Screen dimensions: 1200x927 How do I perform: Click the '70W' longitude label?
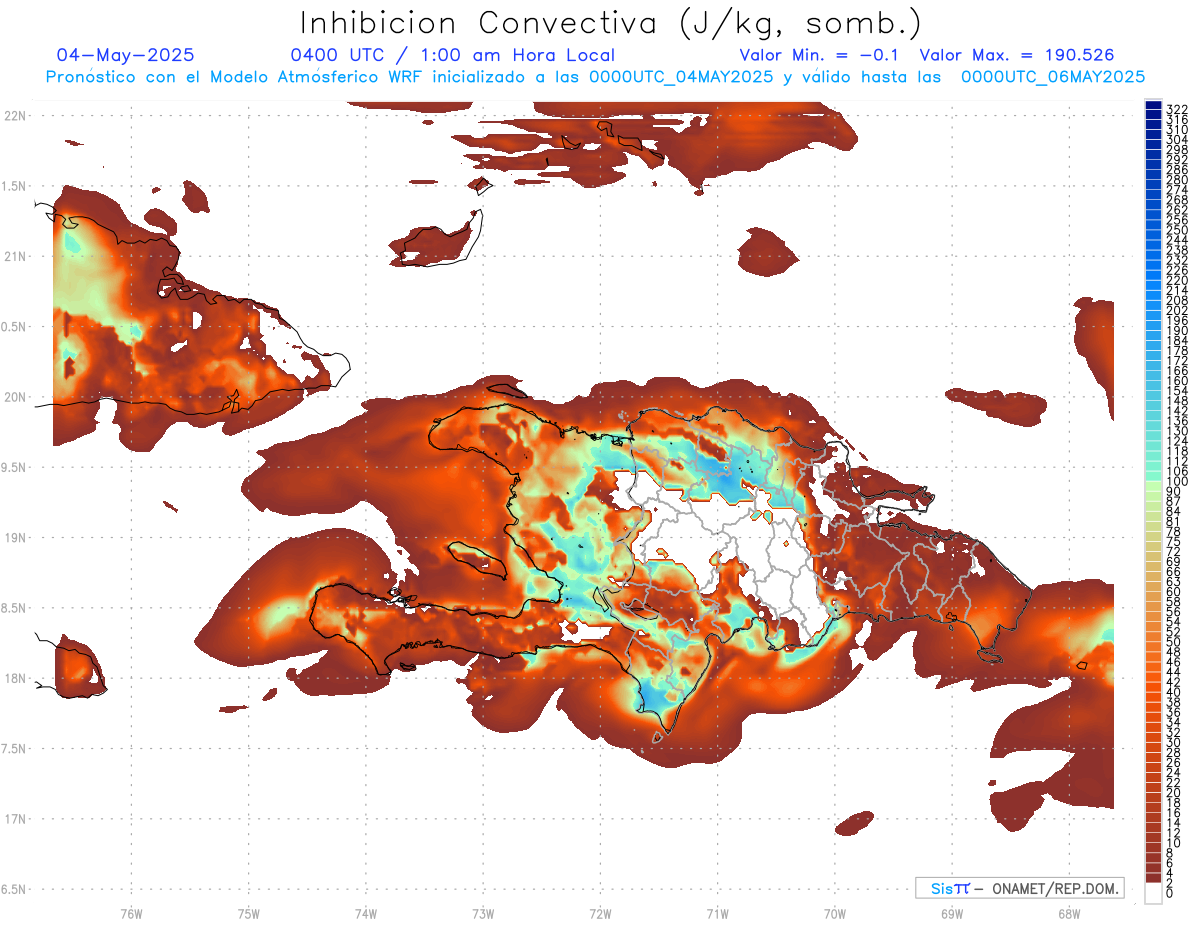[834, 913]
